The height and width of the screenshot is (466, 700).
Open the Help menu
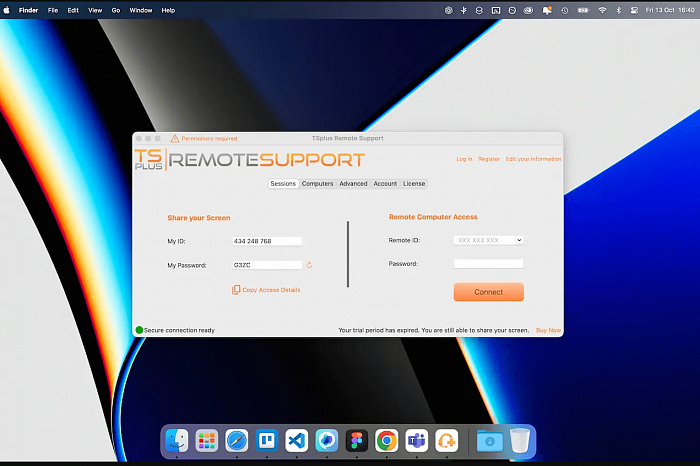[168, 10]
